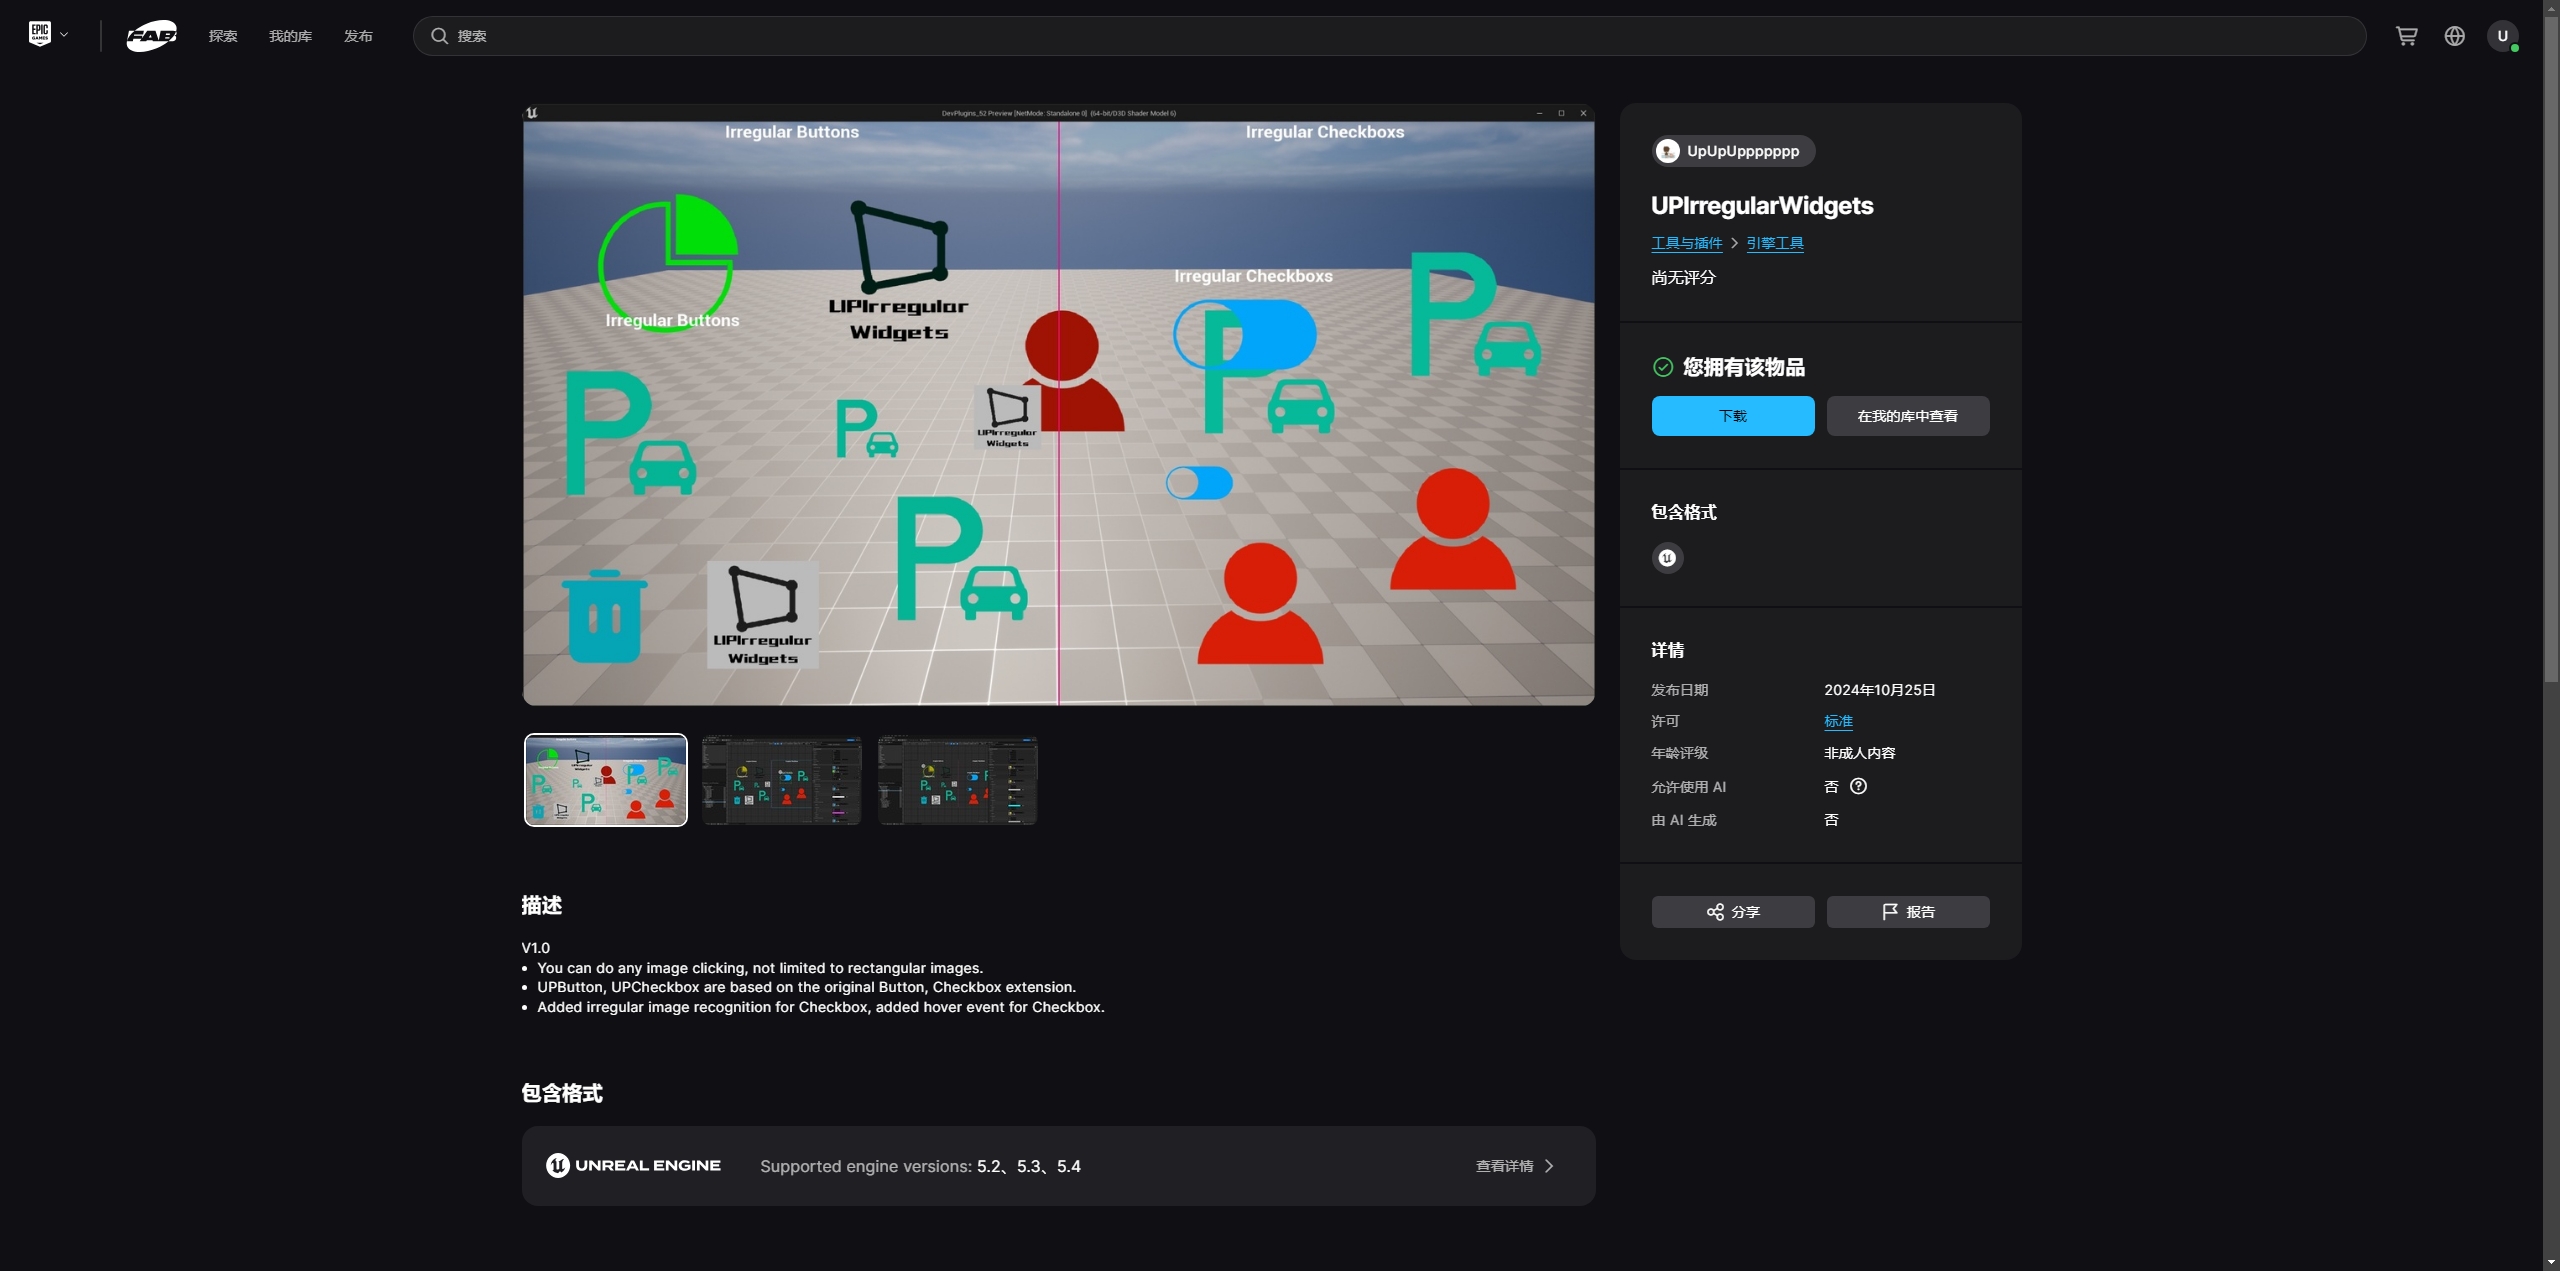Open the 标准 license link
This screenshot has height=1271, width=2560.
[x=1838, y=721]
